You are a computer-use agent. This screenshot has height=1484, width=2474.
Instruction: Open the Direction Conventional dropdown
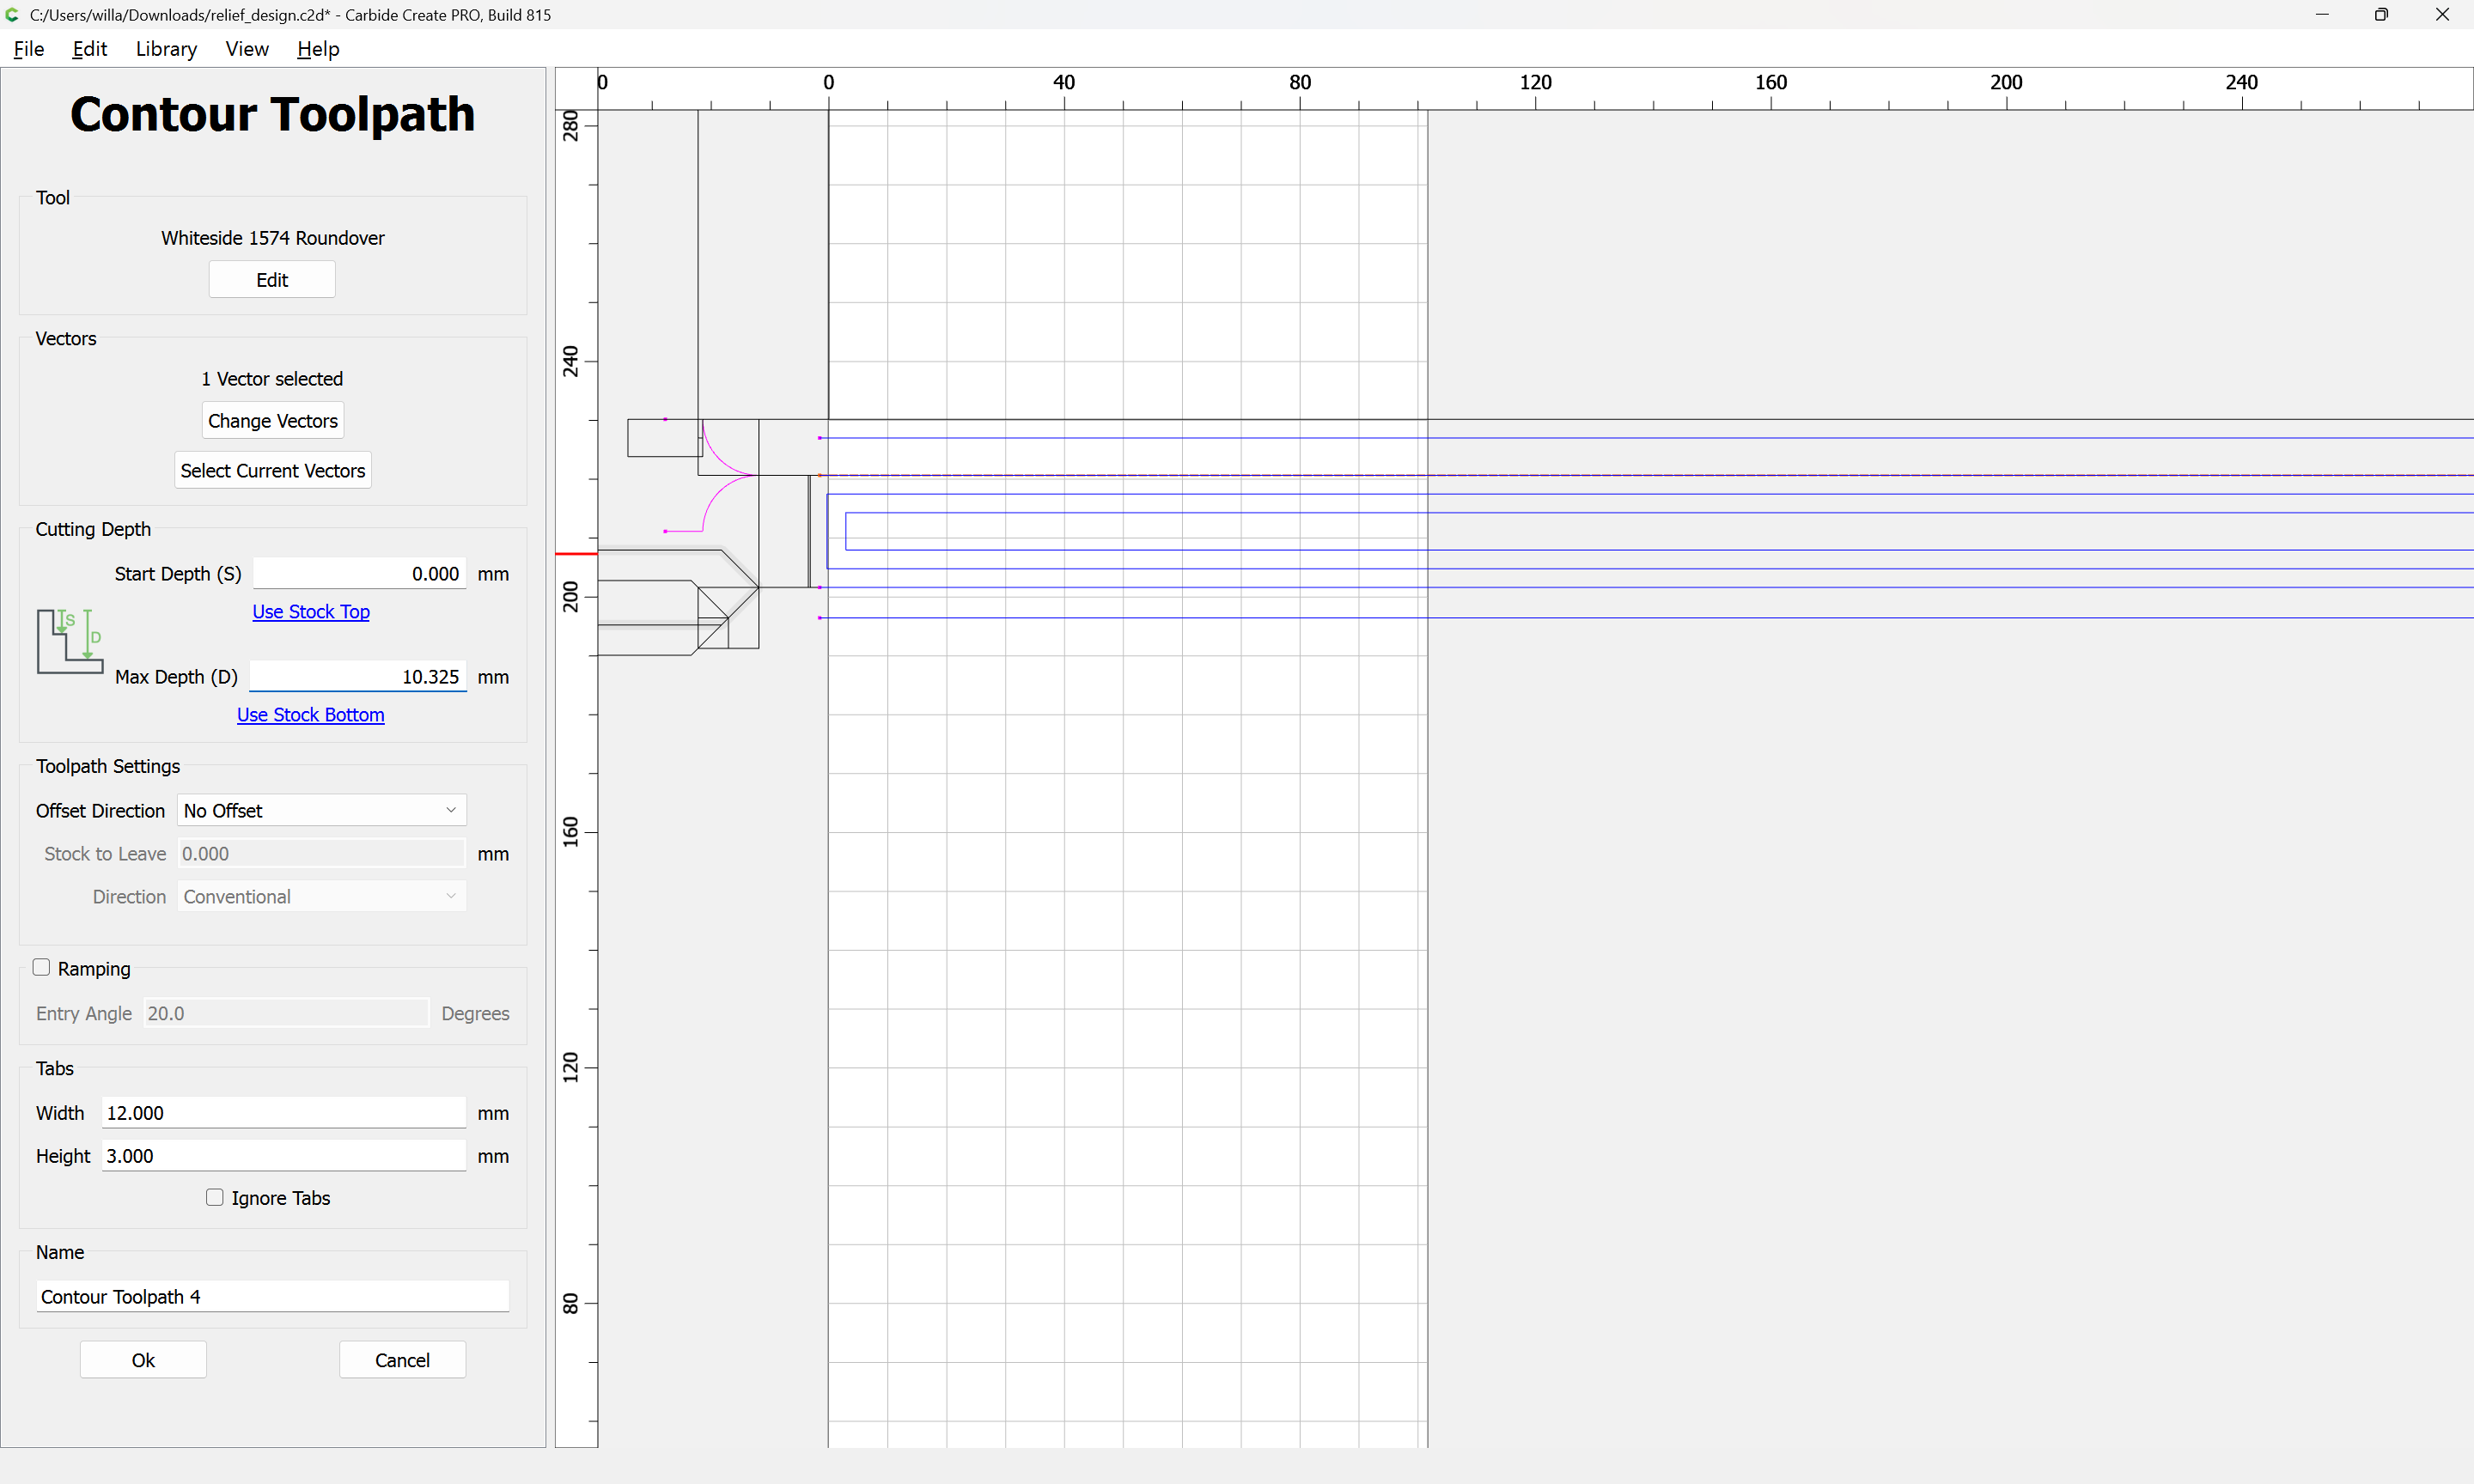322,896
